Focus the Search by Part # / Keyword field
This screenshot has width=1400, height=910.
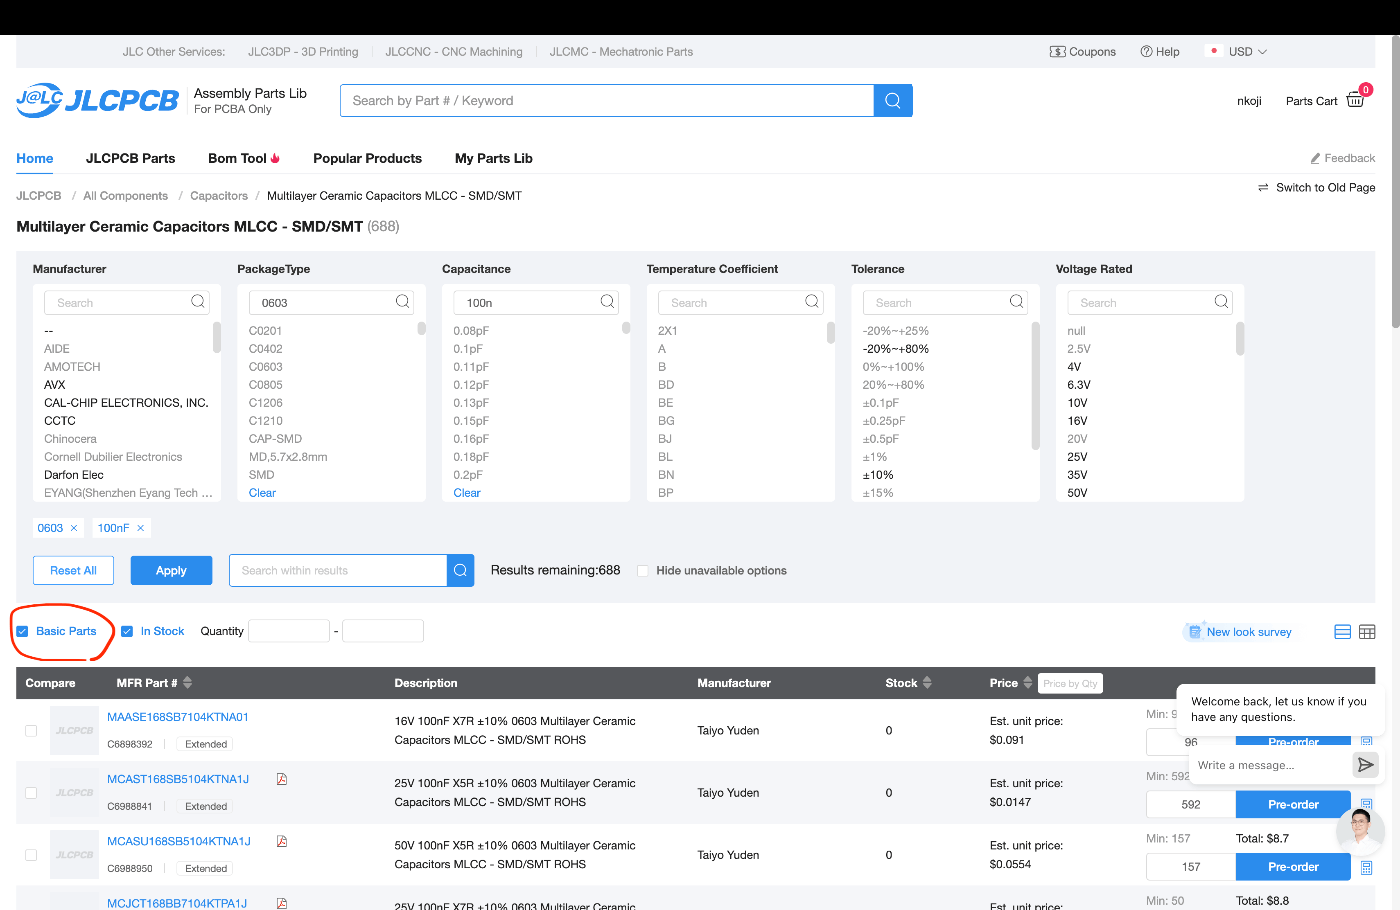607,101
